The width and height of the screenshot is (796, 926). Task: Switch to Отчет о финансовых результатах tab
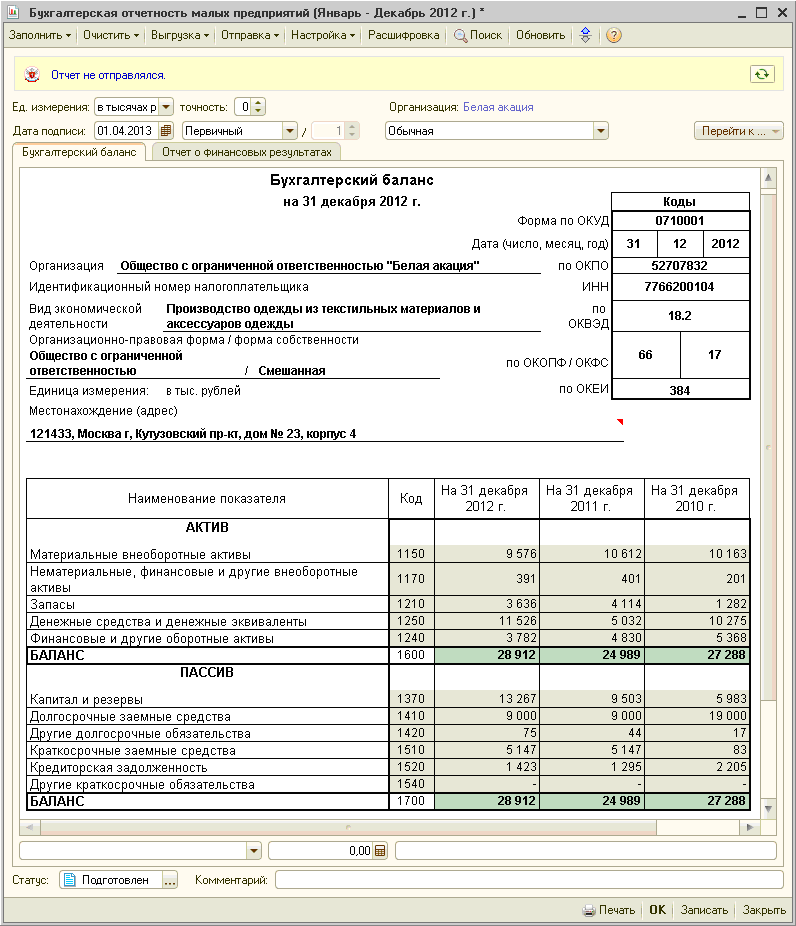point(246,152)
